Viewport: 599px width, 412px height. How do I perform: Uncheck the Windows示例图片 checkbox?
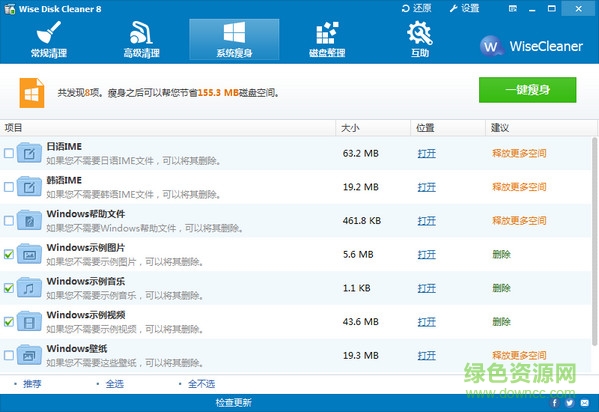pos(9,254)
